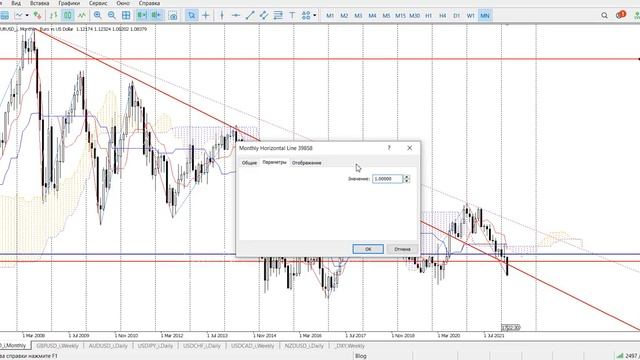This screenshot has height=360, width=640.
Task: Open the USDJPY Daily chart tab
Action: click(155, 346)
